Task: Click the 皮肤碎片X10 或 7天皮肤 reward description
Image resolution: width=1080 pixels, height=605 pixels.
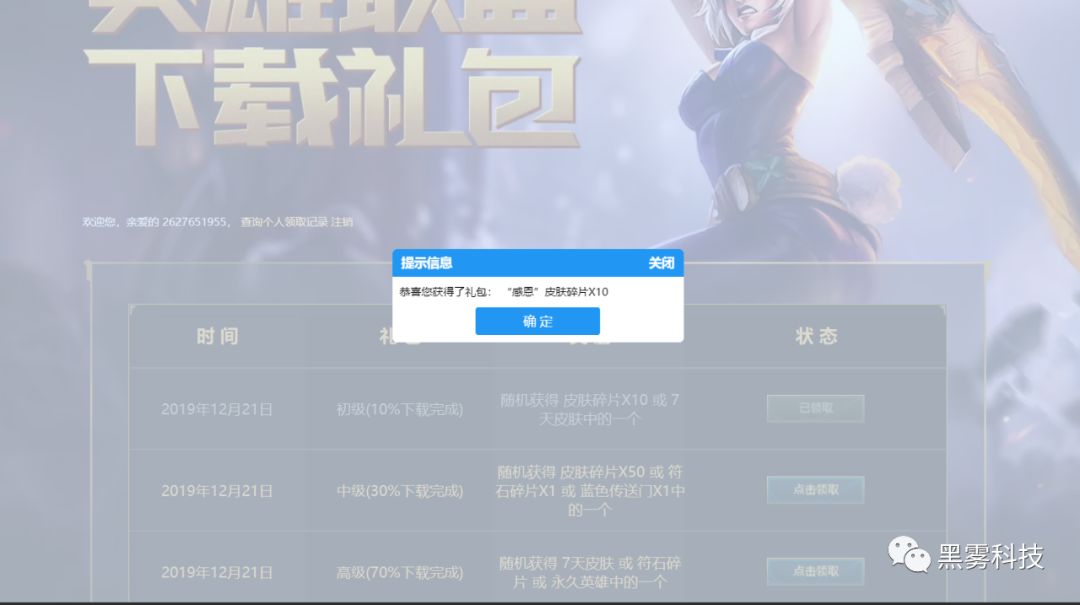Action: 590,409
